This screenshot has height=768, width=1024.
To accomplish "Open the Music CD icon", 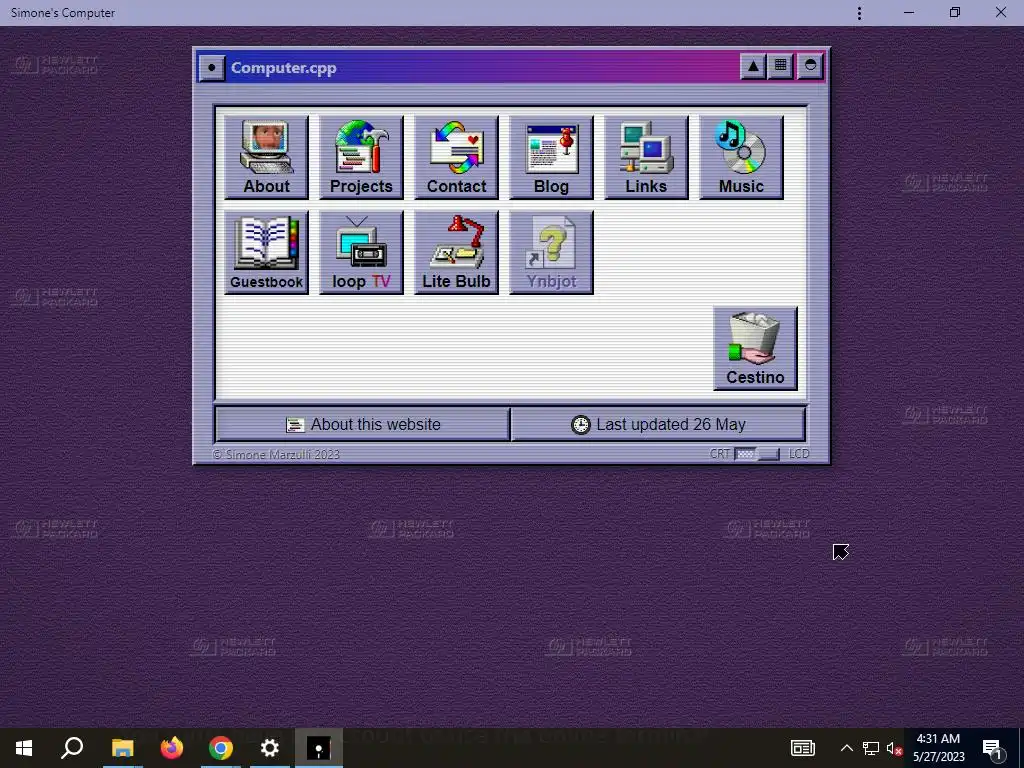I will 741,157.
